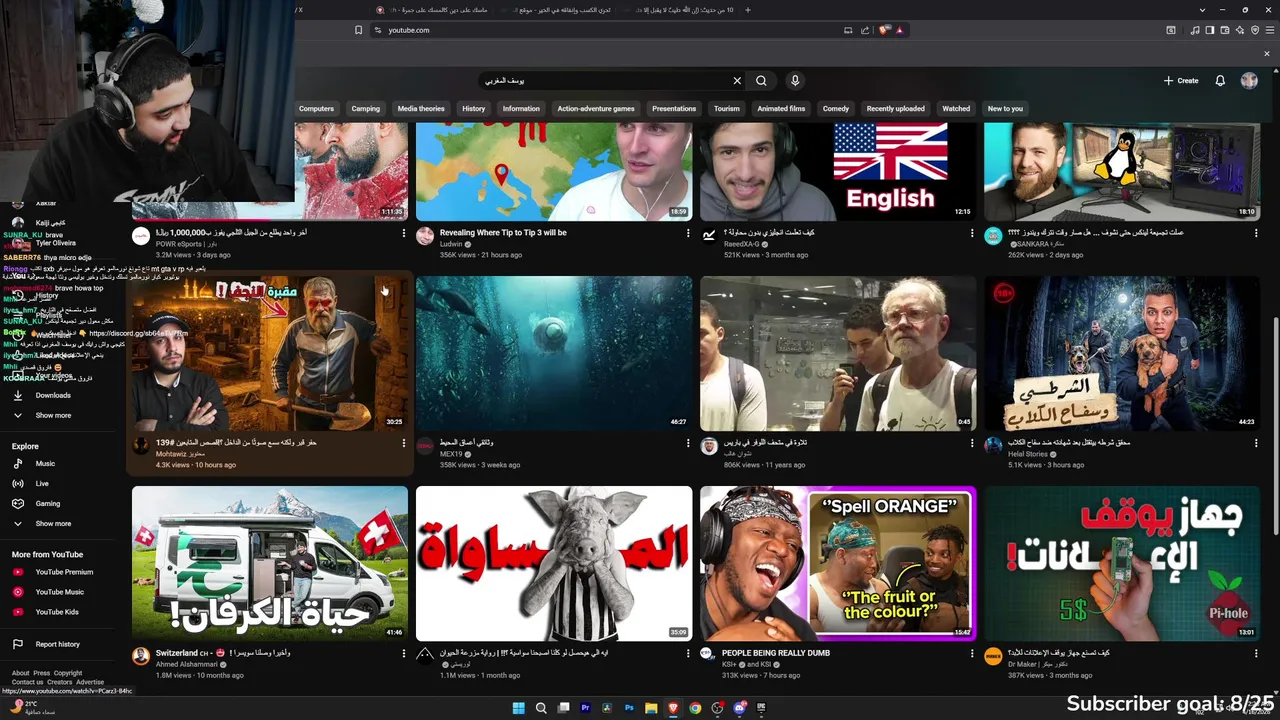The width and height of the screenshot is (1280, 720).
Task: Open the underwater ocean video thumbnail
Action: click(554, 353)
